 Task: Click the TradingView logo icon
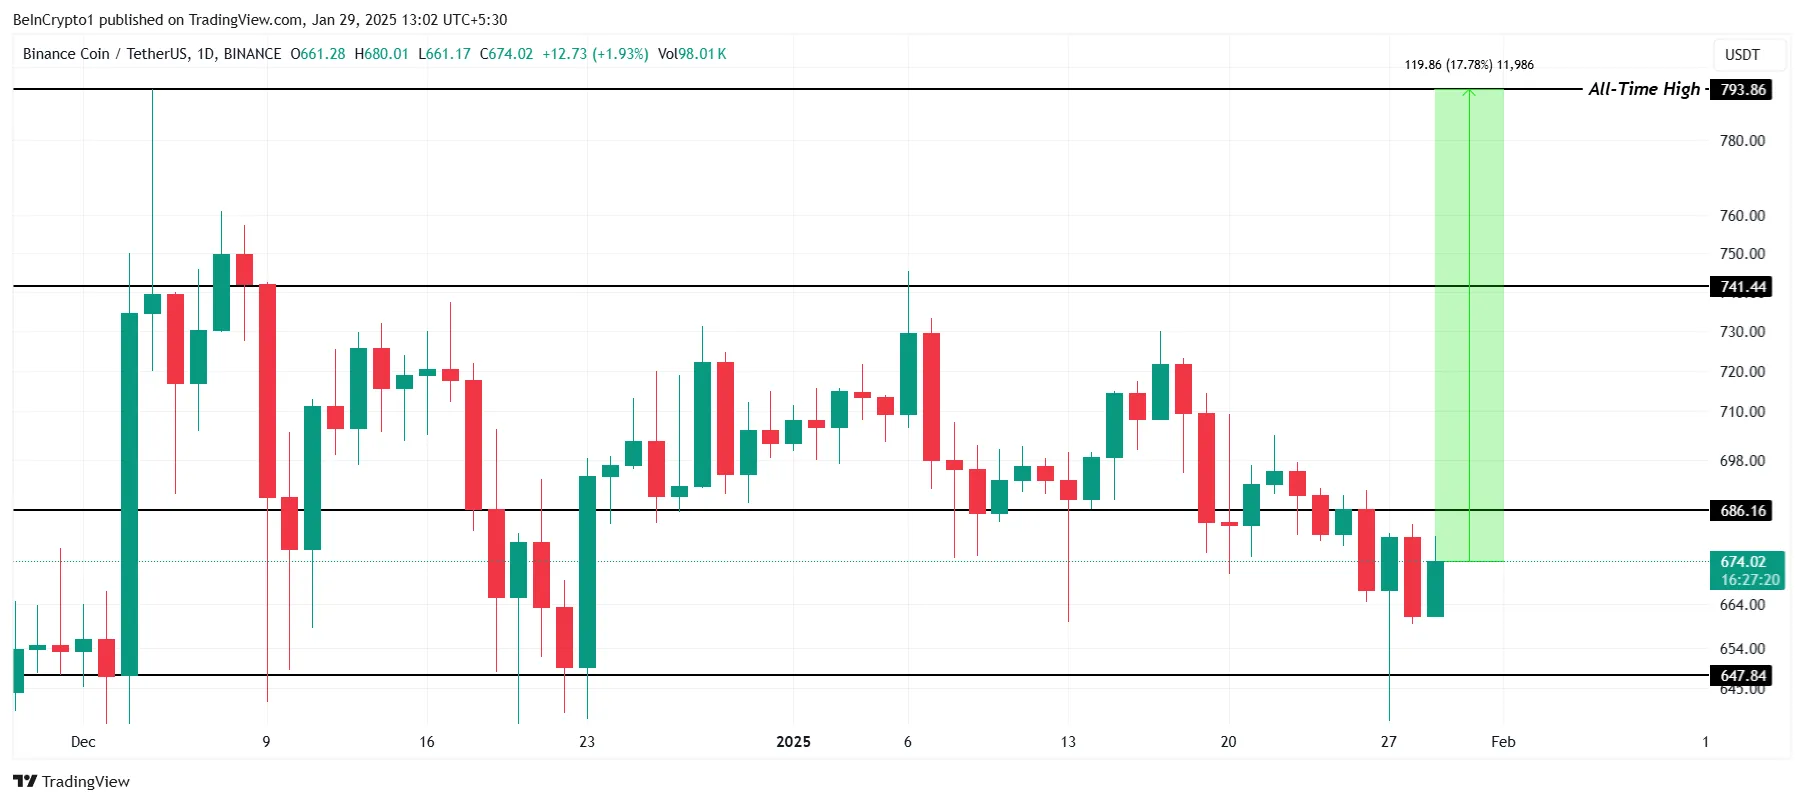(25, 781)
